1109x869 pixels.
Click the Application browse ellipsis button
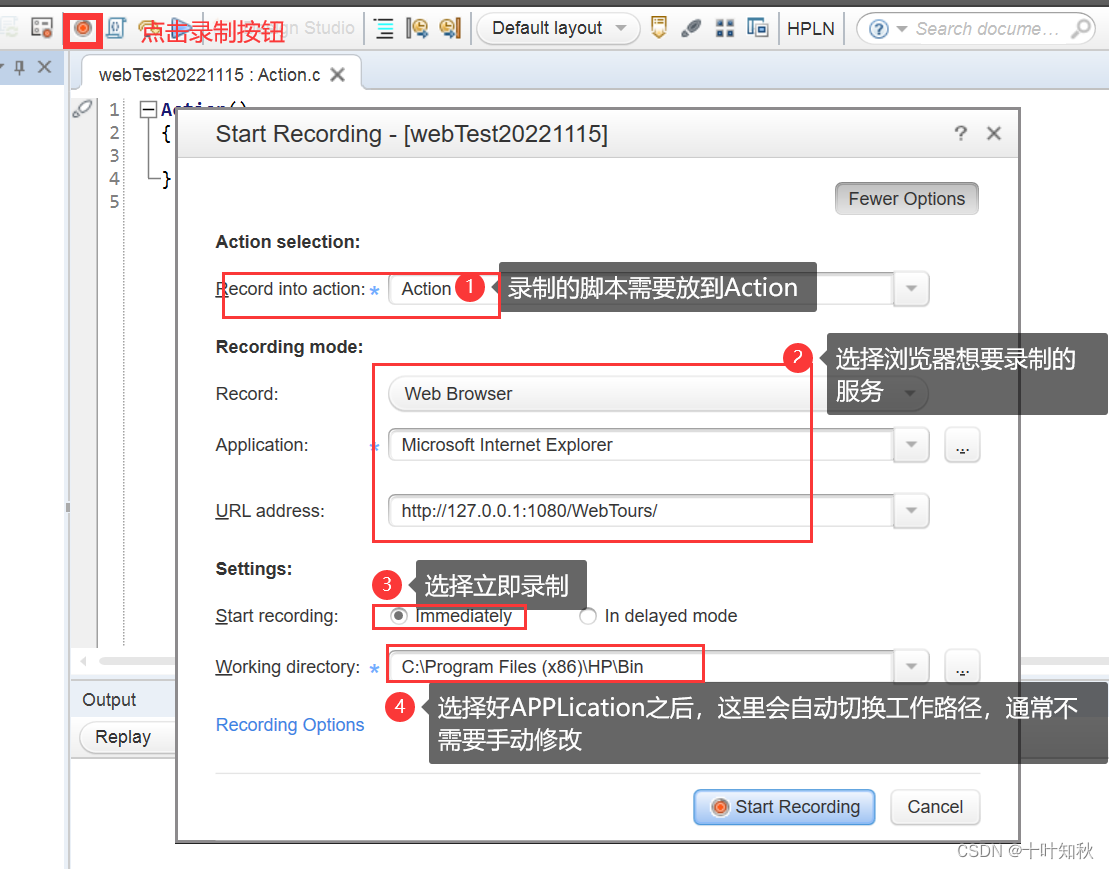963,445
